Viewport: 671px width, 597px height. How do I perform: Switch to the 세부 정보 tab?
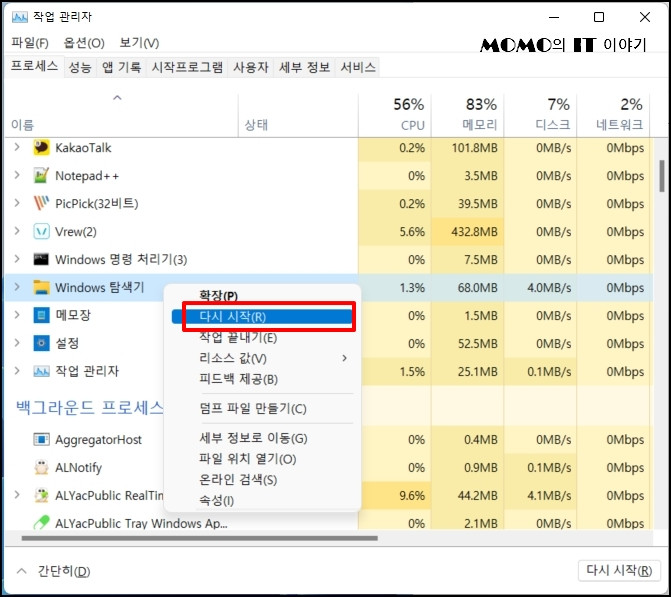pyautogui.click(x=305, y=67)
